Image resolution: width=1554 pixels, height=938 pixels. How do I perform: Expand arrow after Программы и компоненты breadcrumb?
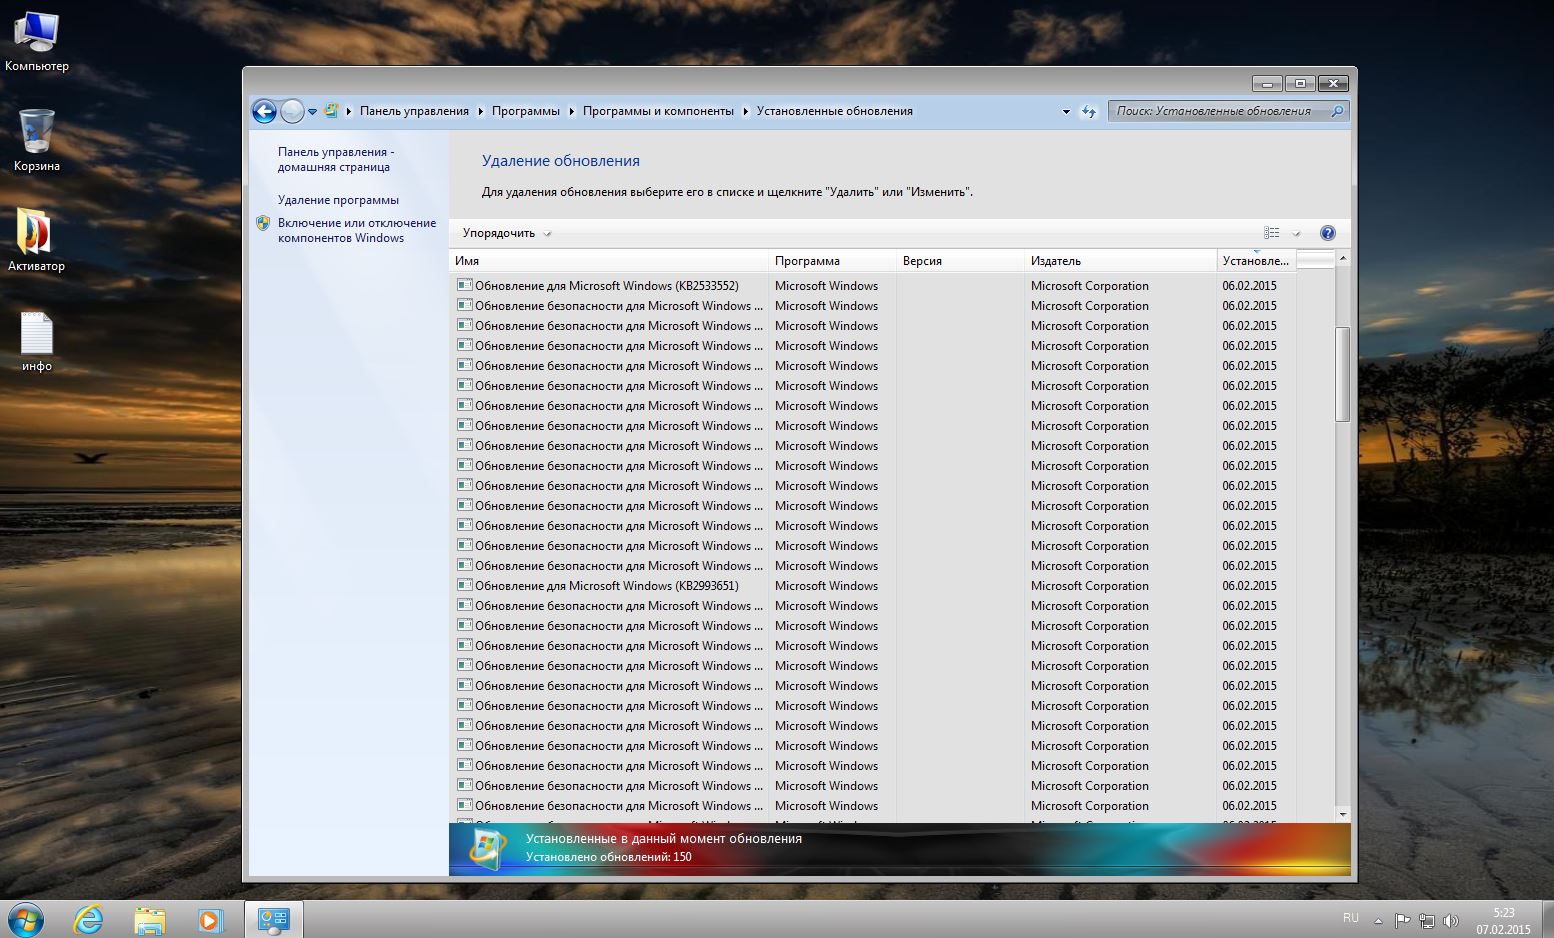point(745,111)
